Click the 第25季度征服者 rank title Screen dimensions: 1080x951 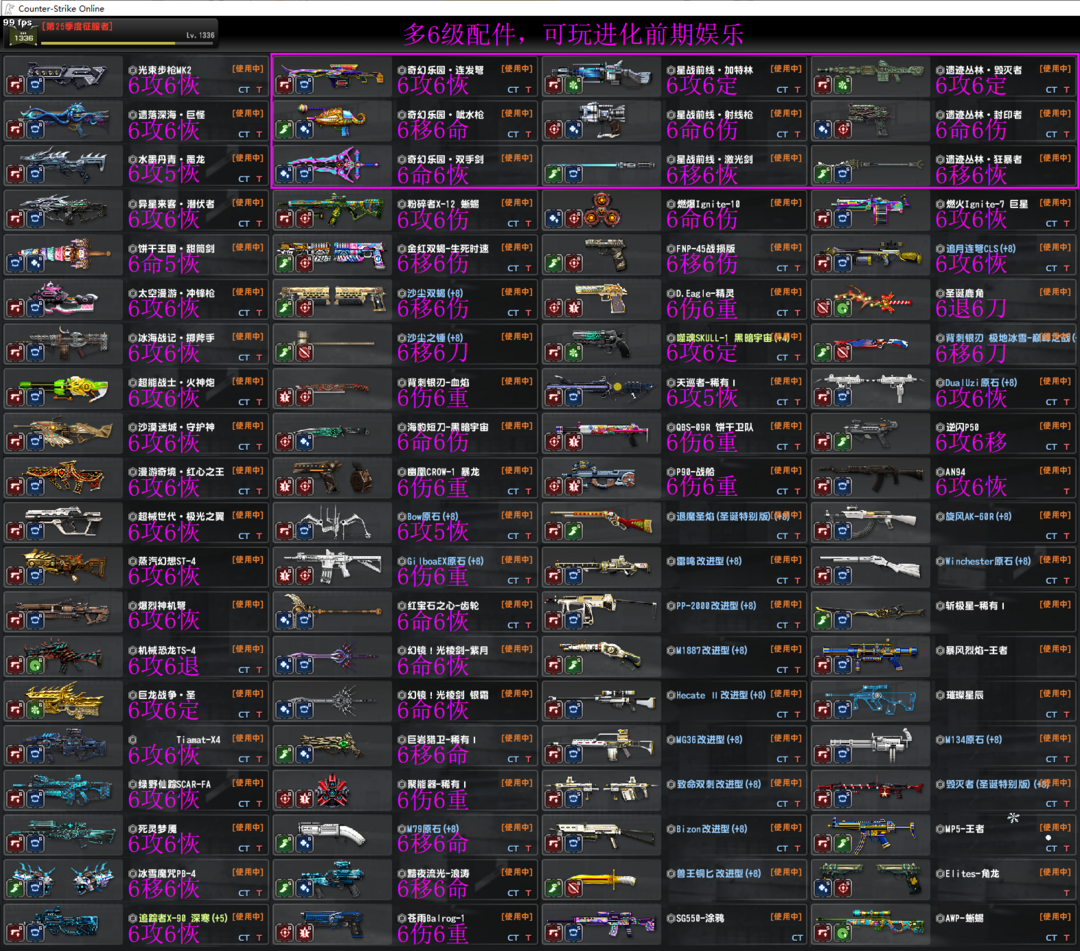point(77,27)
